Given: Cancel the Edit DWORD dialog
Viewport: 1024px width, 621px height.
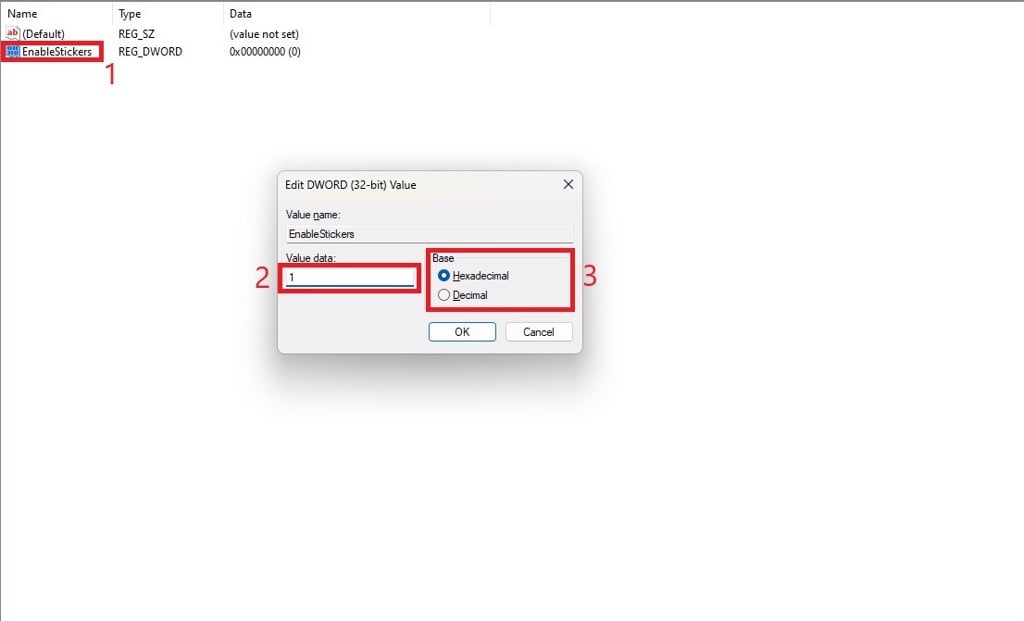Looking at the screenshot, I should click(539, 332).
